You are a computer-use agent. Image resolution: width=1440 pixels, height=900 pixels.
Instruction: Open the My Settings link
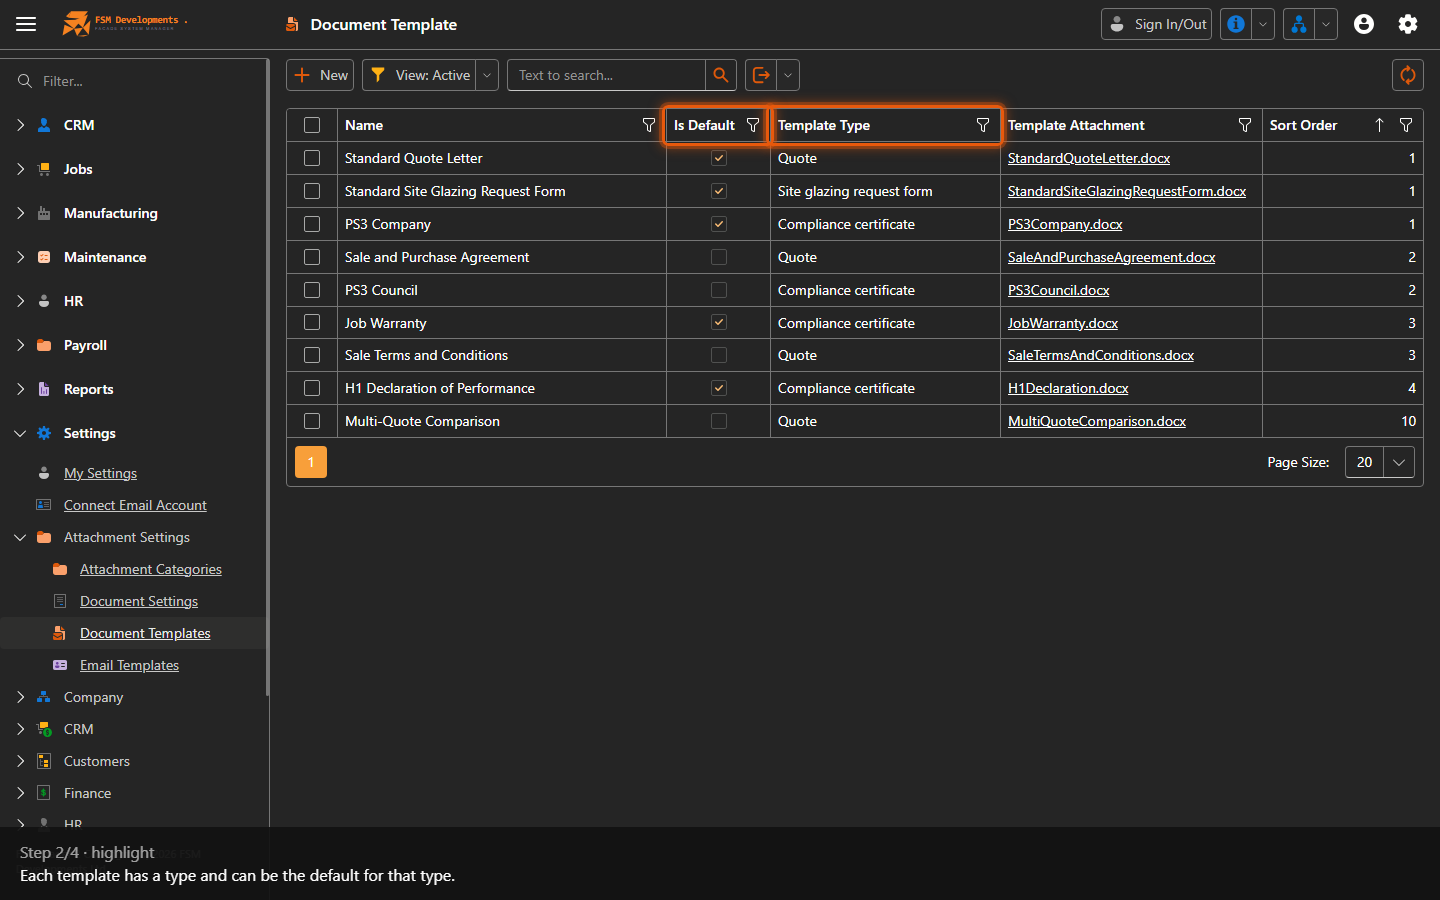pyautogui.click(x=100, y=473)
